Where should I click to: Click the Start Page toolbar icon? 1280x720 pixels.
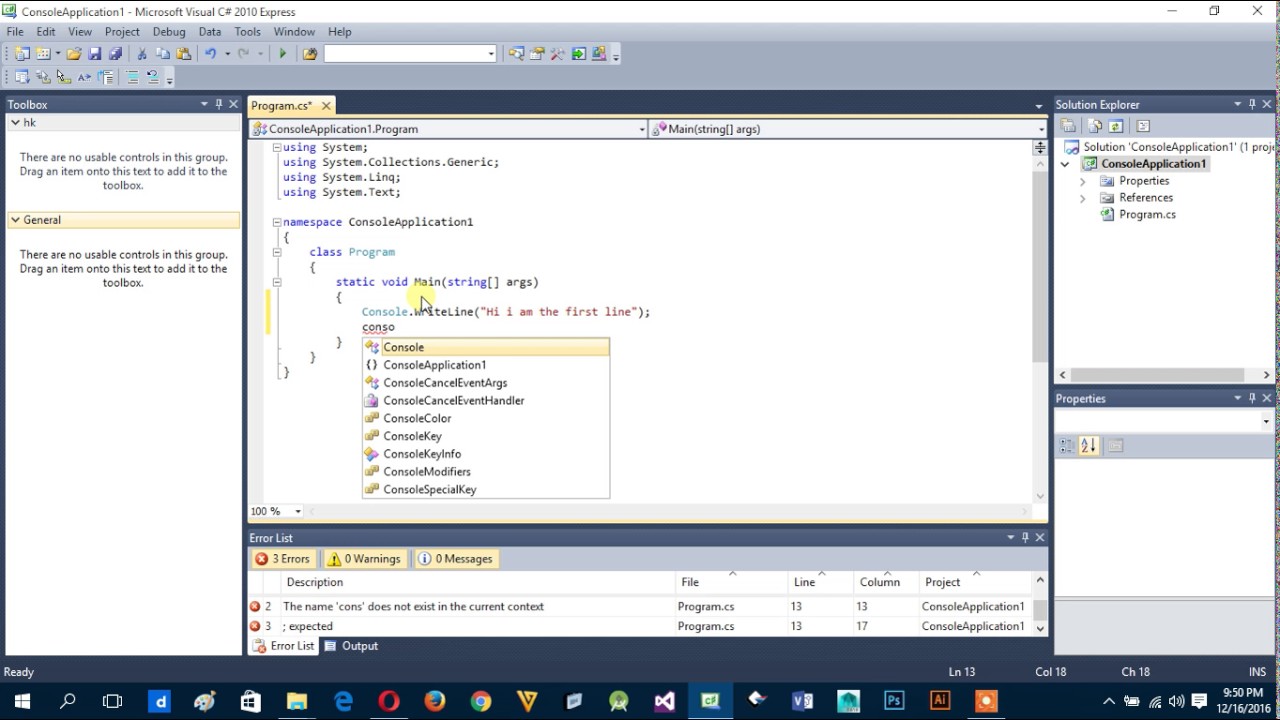click(x=579, y=54)
